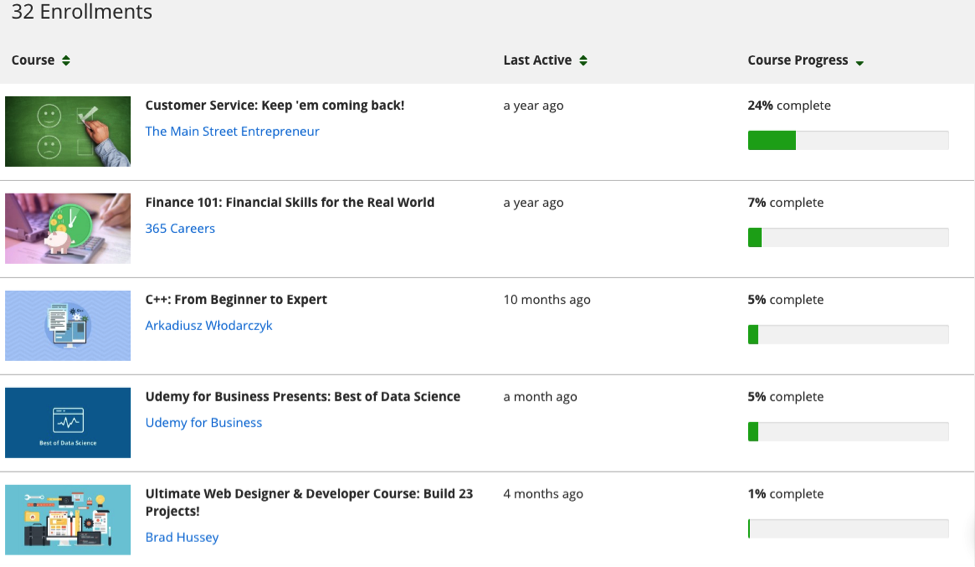This screenshot has height=567, width=975.
Task: Click Ultimate Web Designer course thumbnail
Action: [x=68, y=519]
